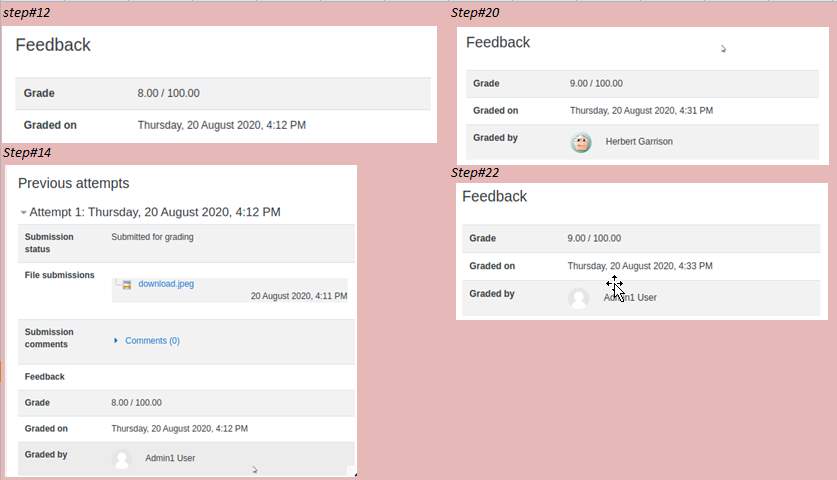Click the 'File submissions' row label

coord(59,275)
